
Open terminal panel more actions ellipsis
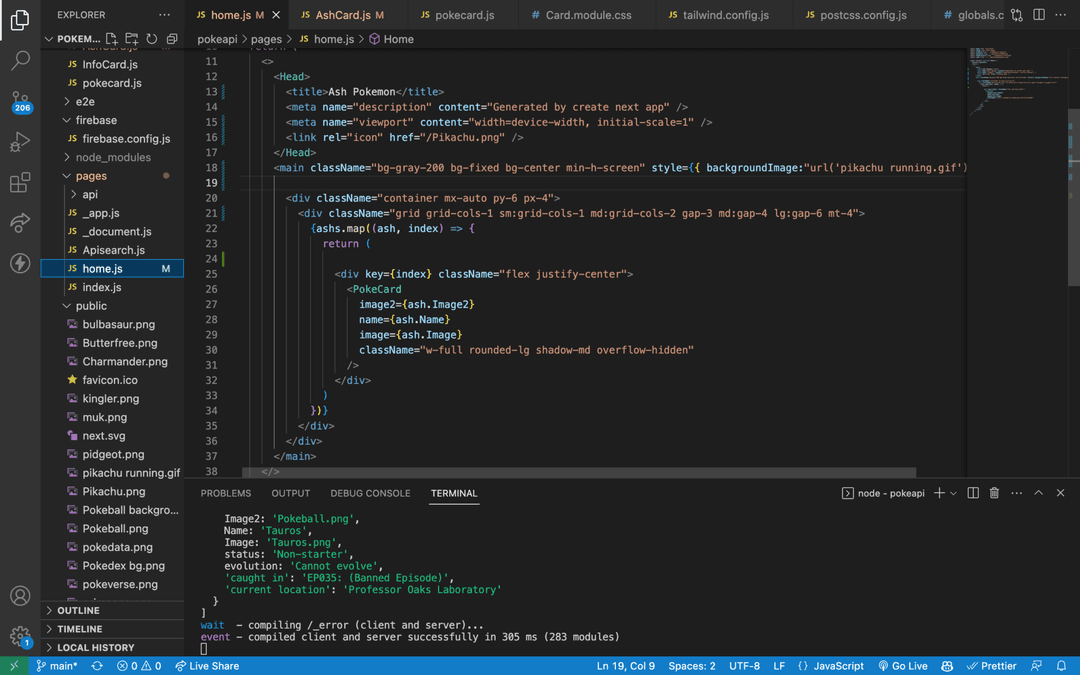coord(1017,493)
